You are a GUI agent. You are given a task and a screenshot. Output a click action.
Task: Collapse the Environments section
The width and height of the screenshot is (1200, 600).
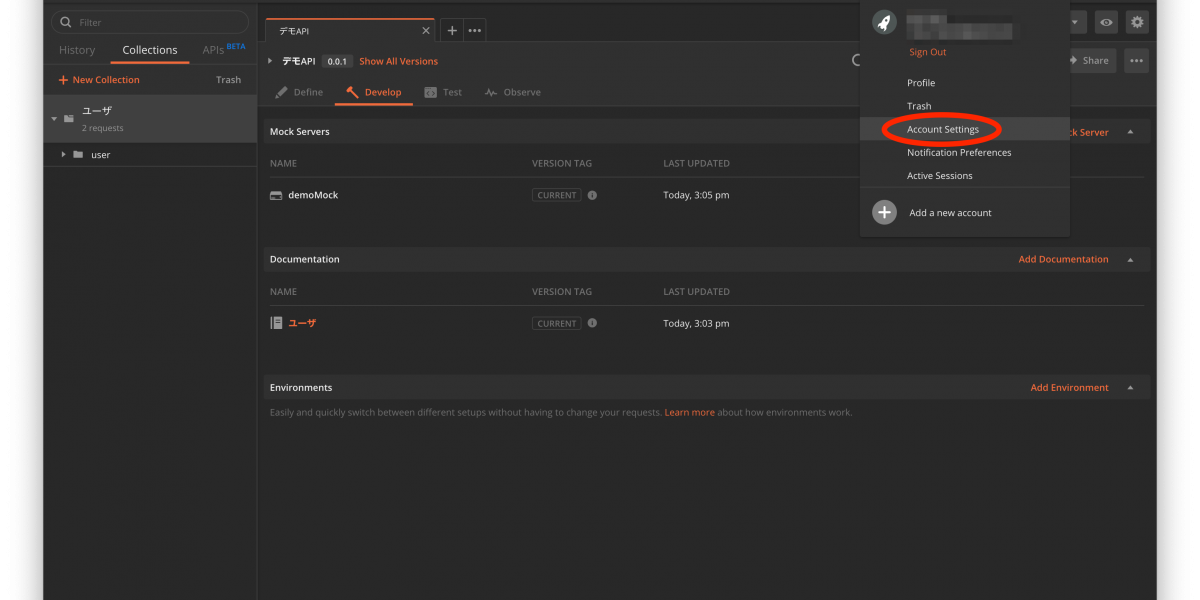click(1130, 388)
